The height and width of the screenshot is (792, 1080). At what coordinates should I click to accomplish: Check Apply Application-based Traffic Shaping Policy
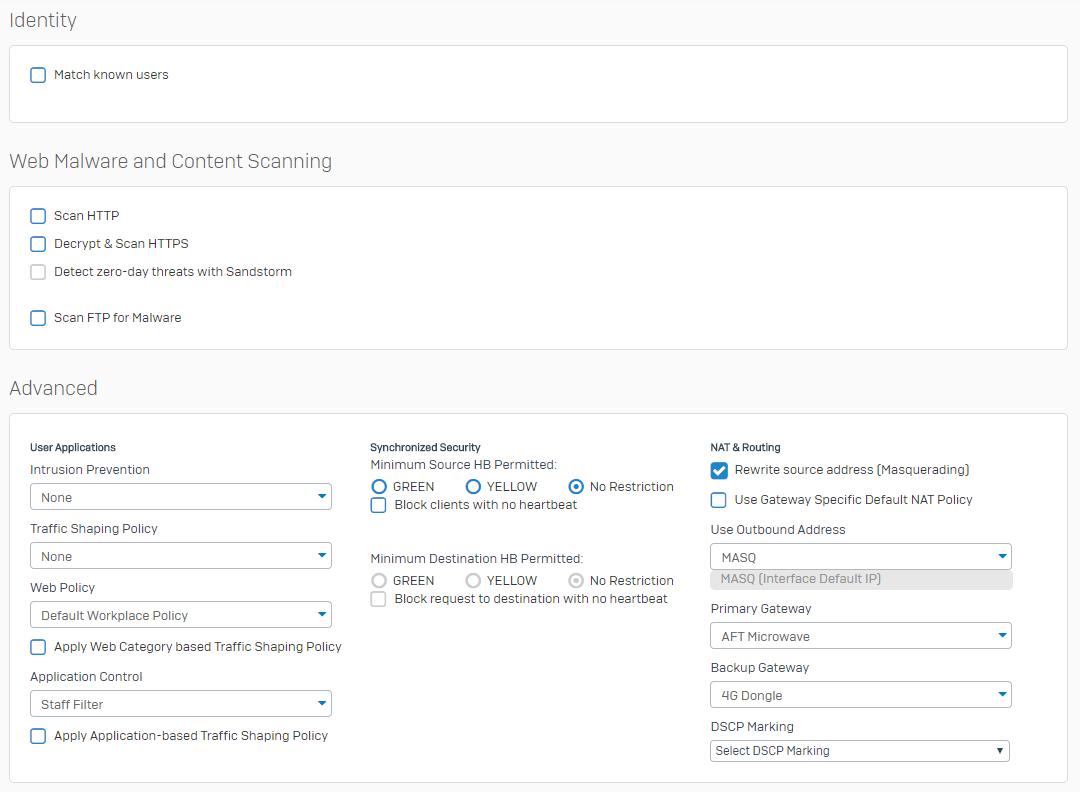(x=38, y=736)
